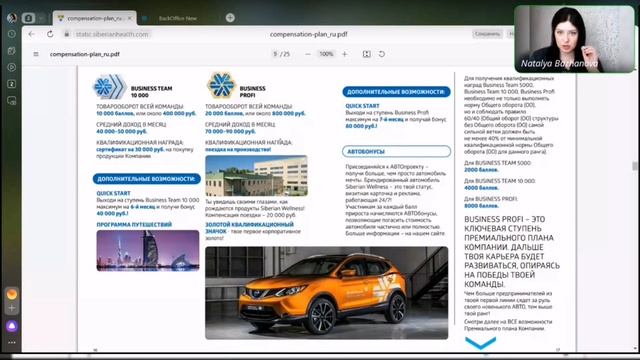The height and width of the screenshot is (360, 640).
Task: Click the 100% zoom level field
Action: coord(326,54)
